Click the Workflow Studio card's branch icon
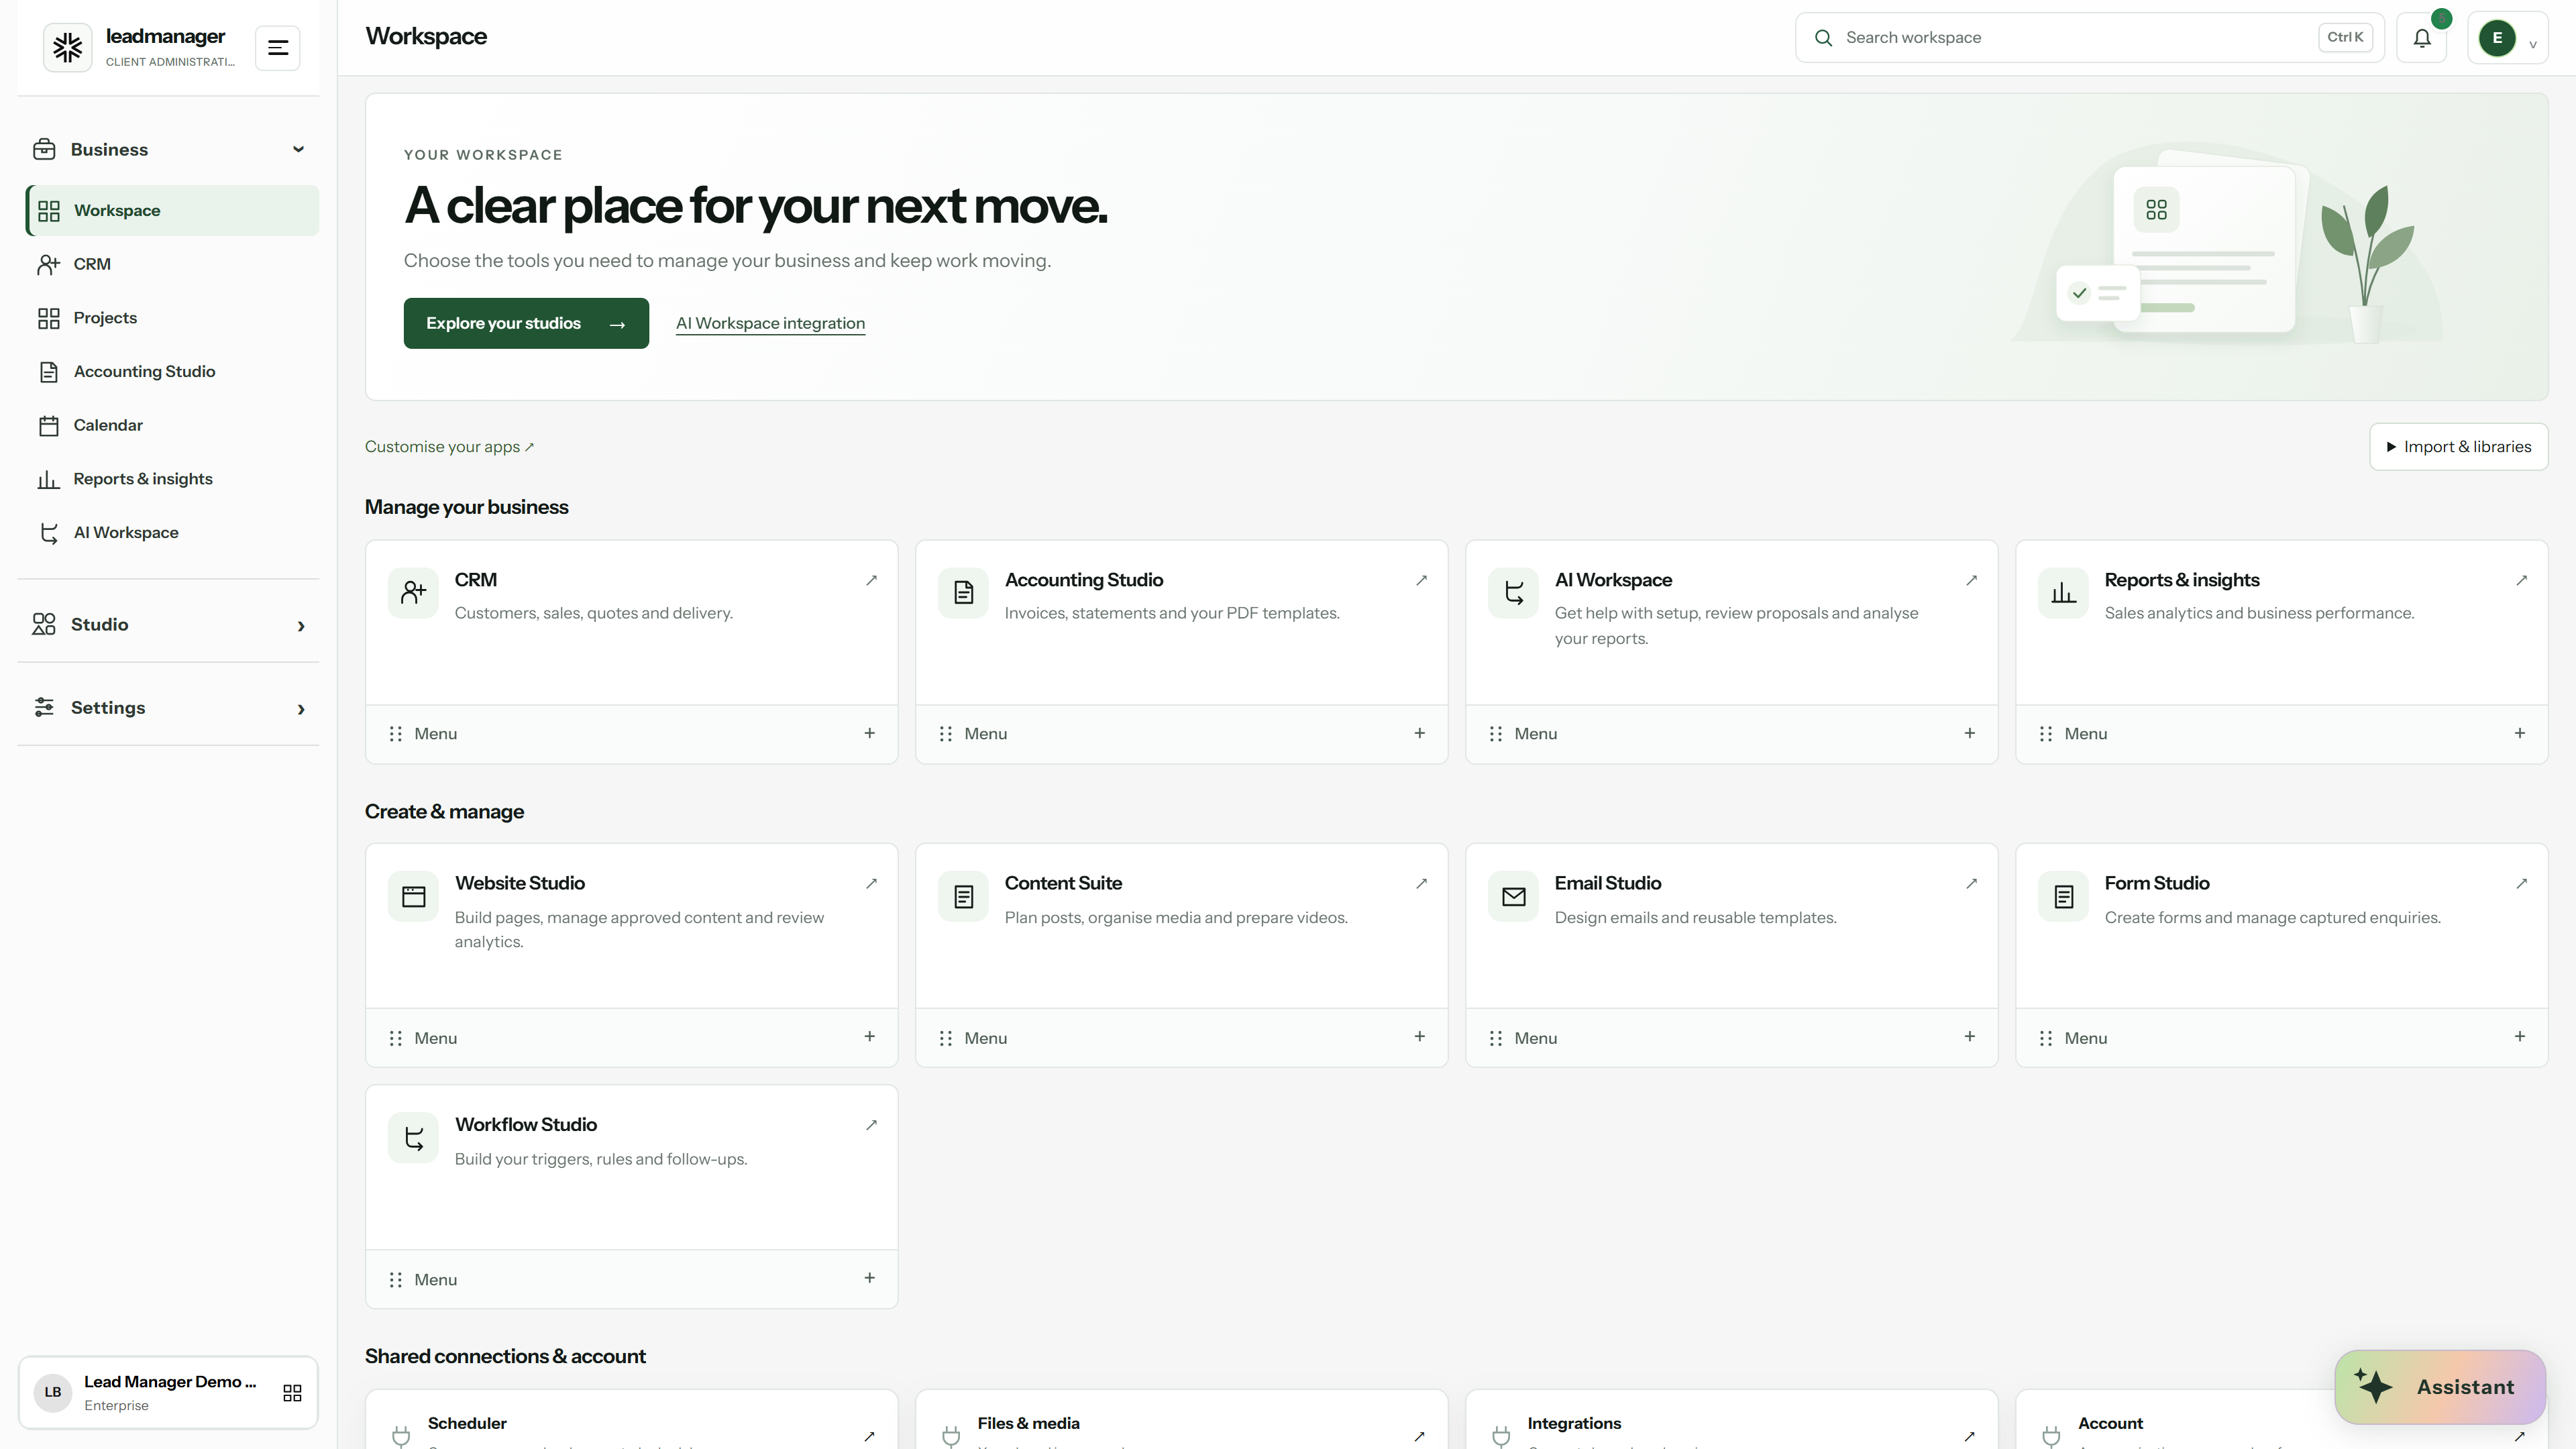The image size is (2576, 1449). 413,1138
